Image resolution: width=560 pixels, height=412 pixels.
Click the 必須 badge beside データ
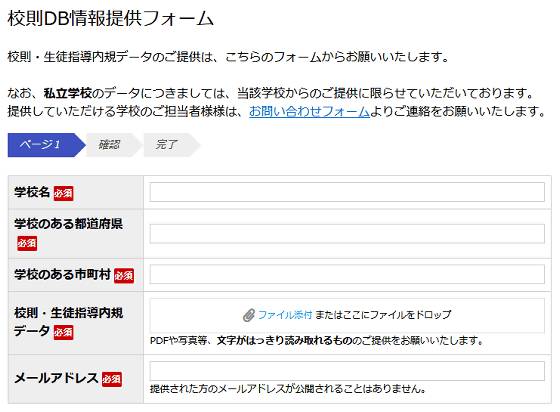pyautogui.click(x=63, y=332)
